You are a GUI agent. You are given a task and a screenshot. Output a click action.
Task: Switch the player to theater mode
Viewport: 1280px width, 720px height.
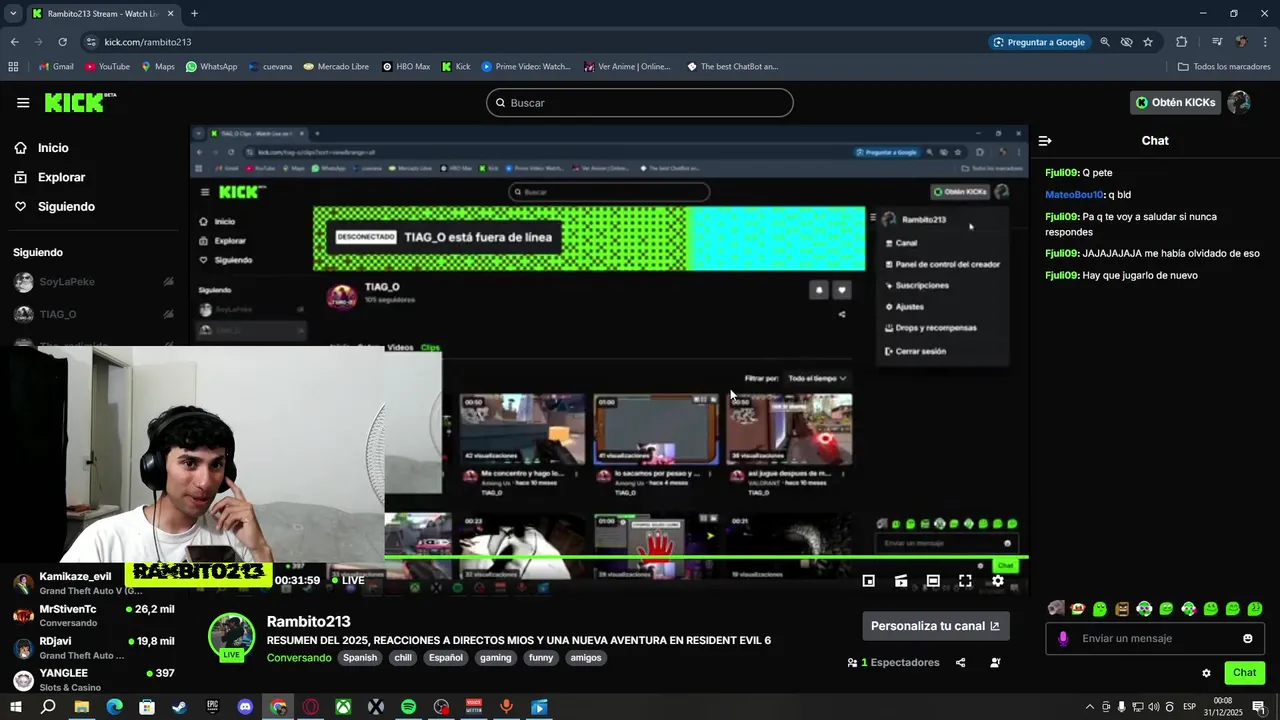[x=933, y=581]
